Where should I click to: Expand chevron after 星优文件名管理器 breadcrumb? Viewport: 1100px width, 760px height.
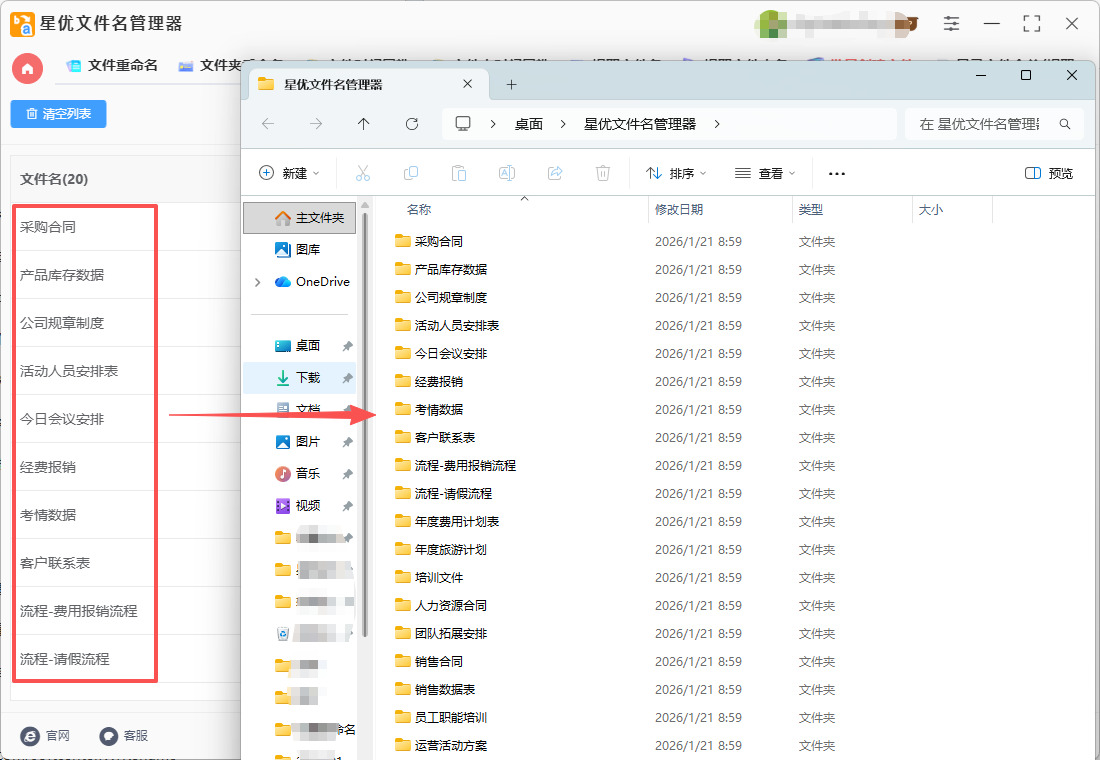(716, 124)
